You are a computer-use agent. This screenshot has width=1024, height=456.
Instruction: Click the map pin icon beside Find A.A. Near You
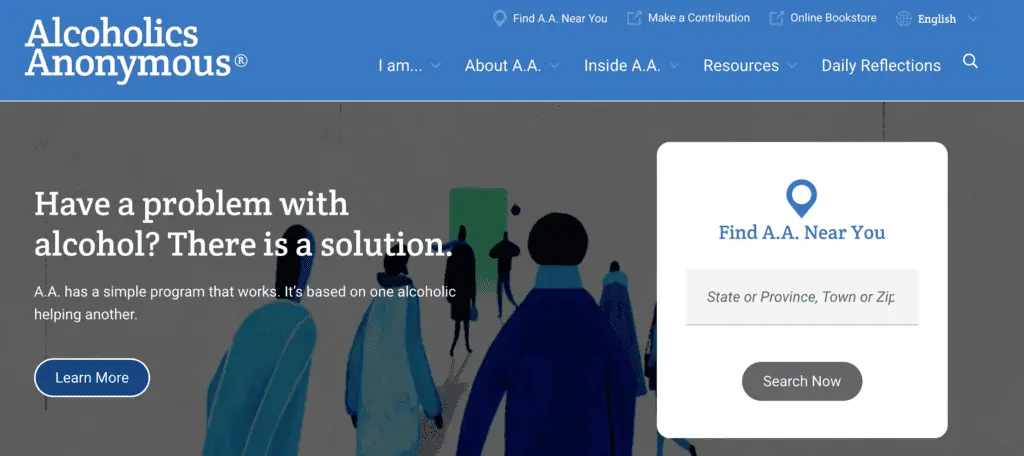pyautogui.click(x=500, y=18)
